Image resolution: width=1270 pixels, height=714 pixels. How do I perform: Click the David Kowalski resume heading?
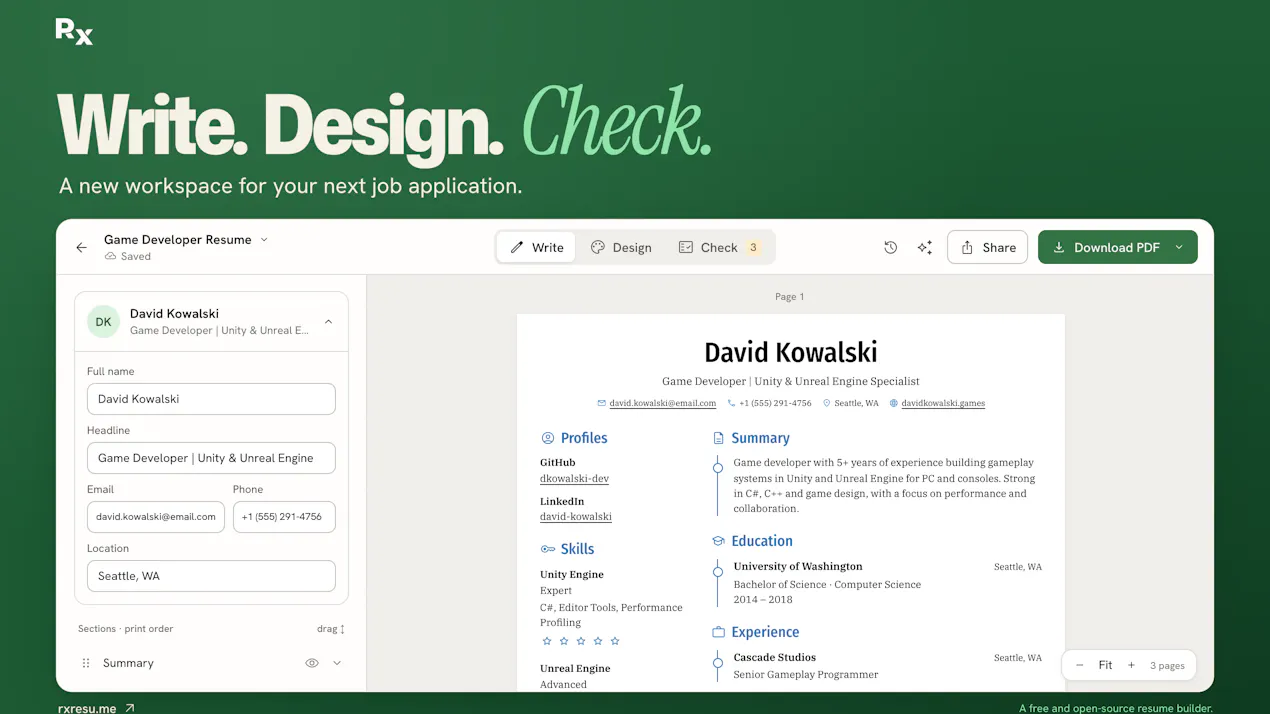pos(790,352)
